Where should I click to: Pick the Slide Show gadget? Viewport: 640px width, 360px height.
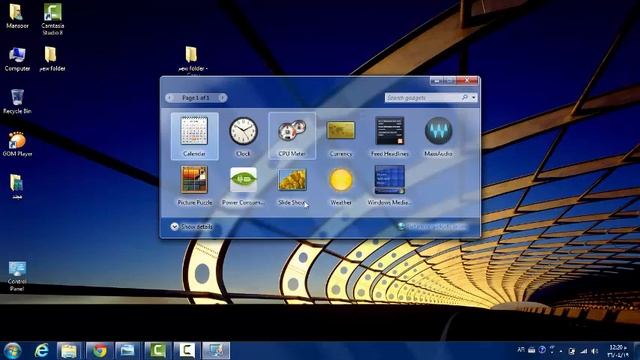point(292,185)
